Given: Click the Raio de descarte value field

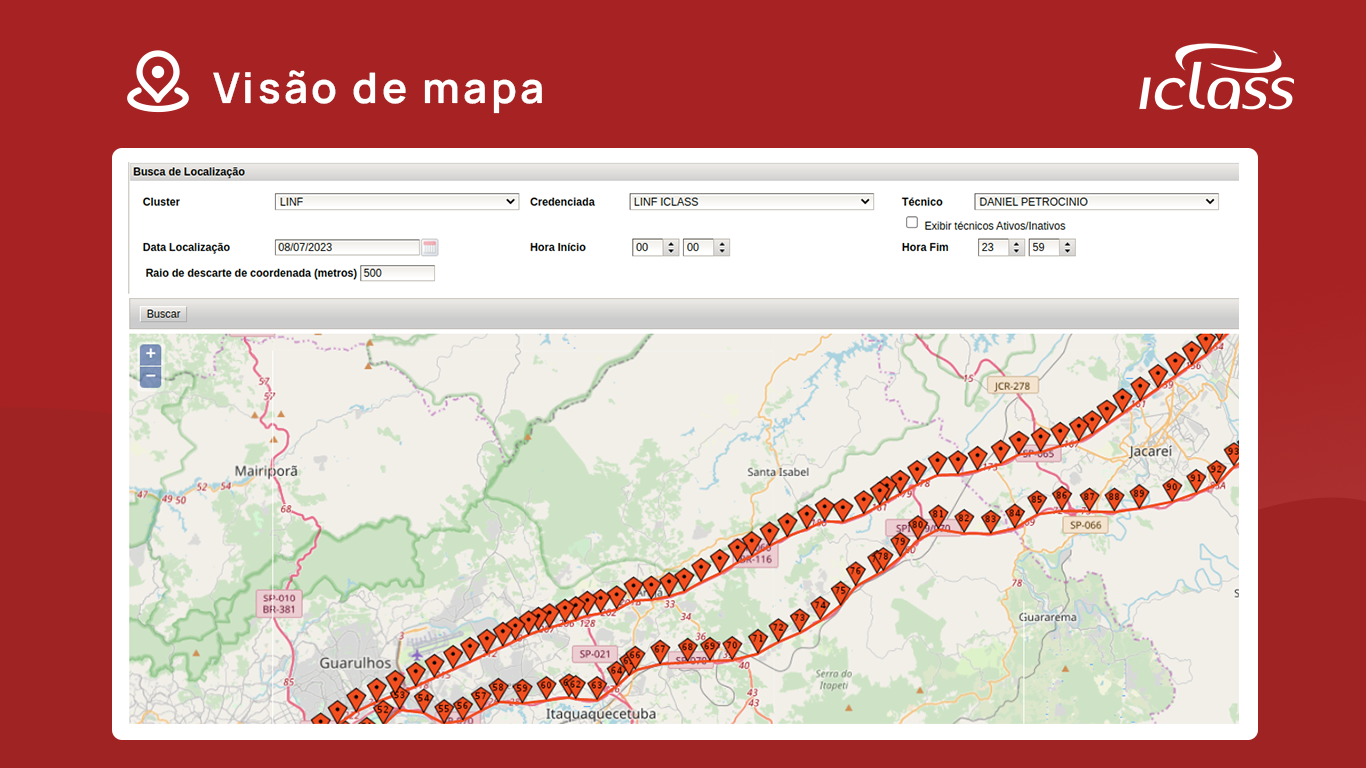Looking at the screenshot, I should 397,272.
